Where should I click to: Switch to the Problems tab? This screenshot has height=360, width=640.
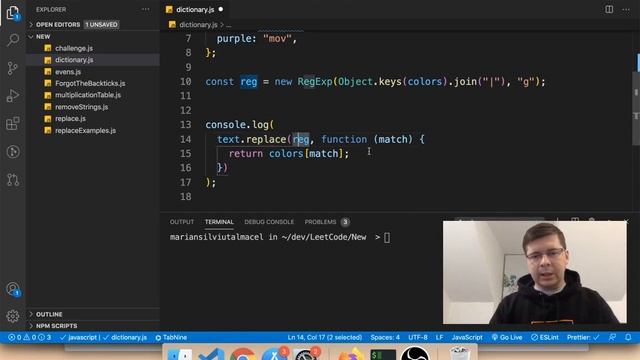[x=320, y=222]
